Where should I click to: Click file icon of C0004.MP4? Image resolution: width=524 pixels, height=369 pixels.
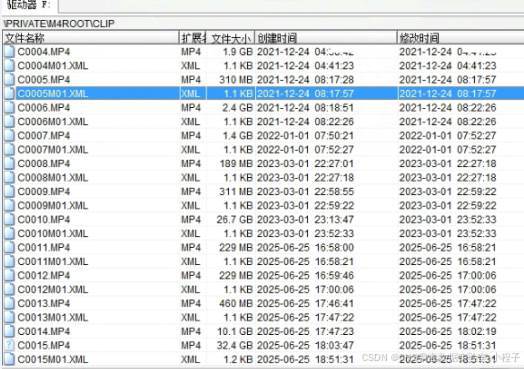[9, 52]
